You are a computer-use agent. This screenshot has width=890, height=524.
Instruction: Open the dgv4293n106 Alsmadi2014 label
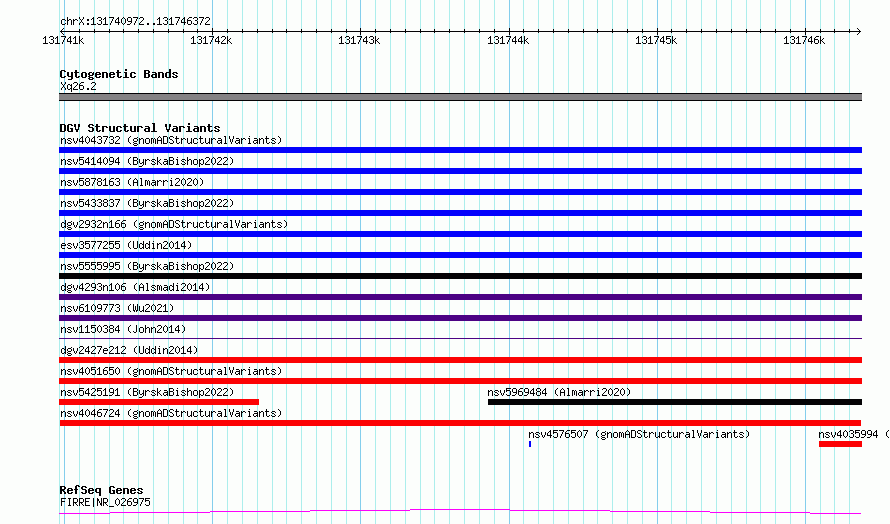click(135, 287)
